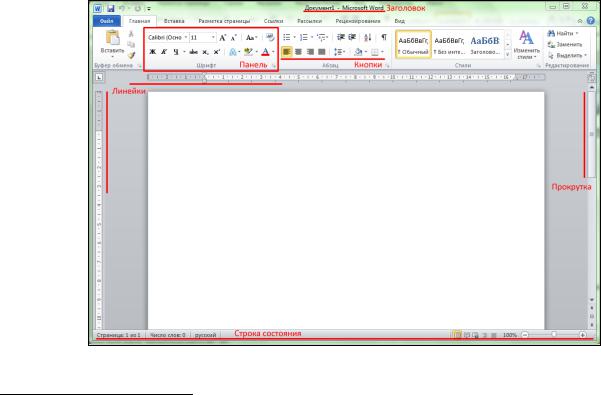601x395 pixels.
Task: Click the Shading paint bucket icon
Action: coord(358,52)
